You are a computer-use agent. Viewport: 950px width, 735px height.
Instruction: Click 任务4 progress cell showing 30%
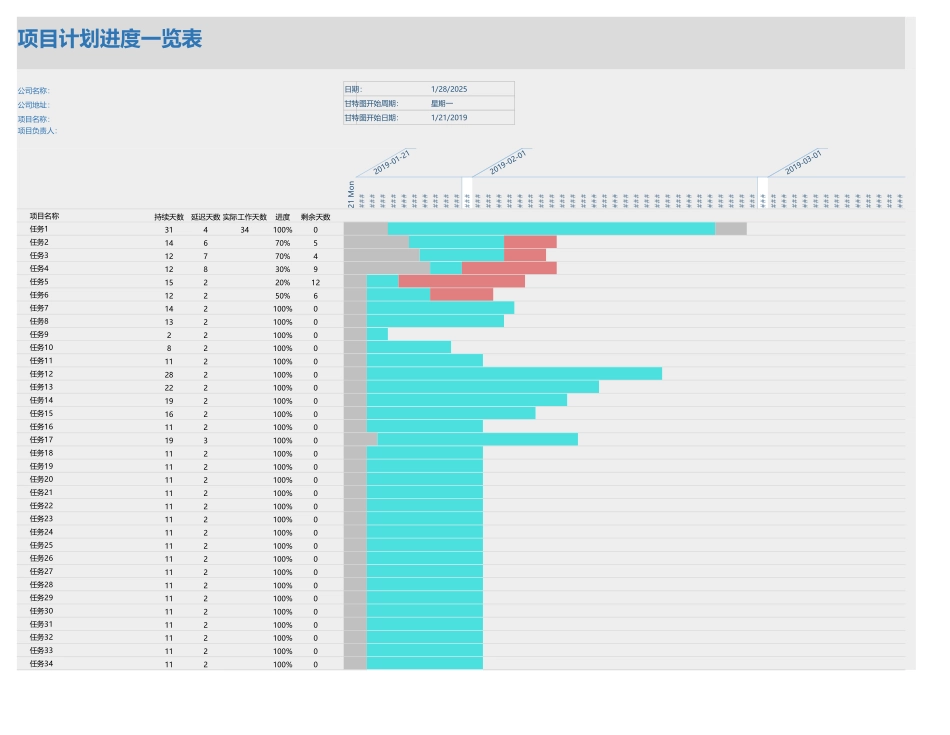click(x=283, y=269)
